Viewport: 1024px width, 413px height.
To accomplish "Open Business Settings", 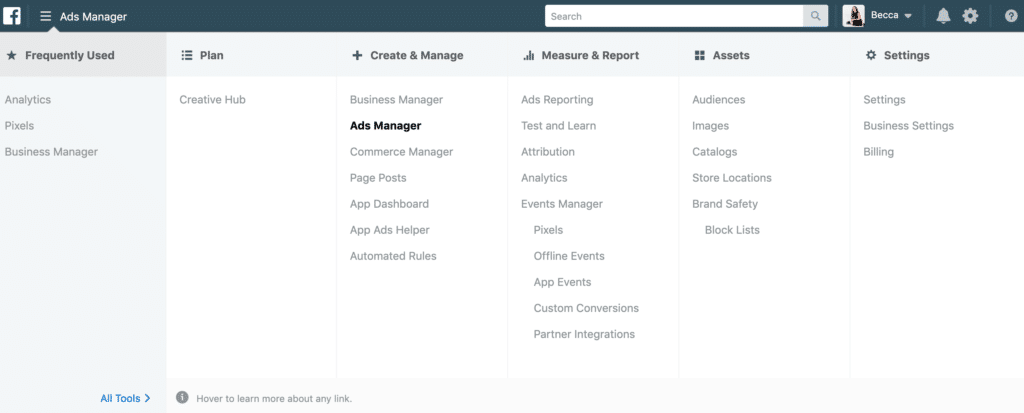I will [x=908, y=125].
